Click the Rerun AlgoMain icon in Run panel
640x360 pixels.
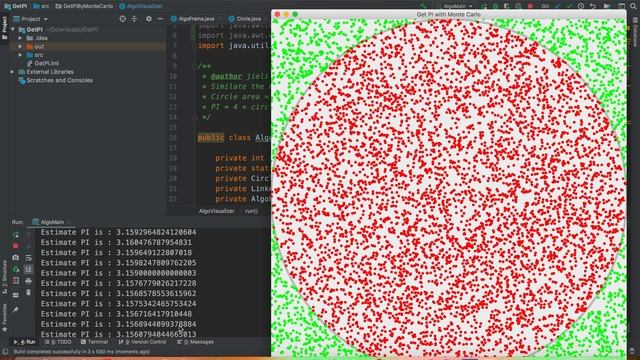click(x=16, y=235)
